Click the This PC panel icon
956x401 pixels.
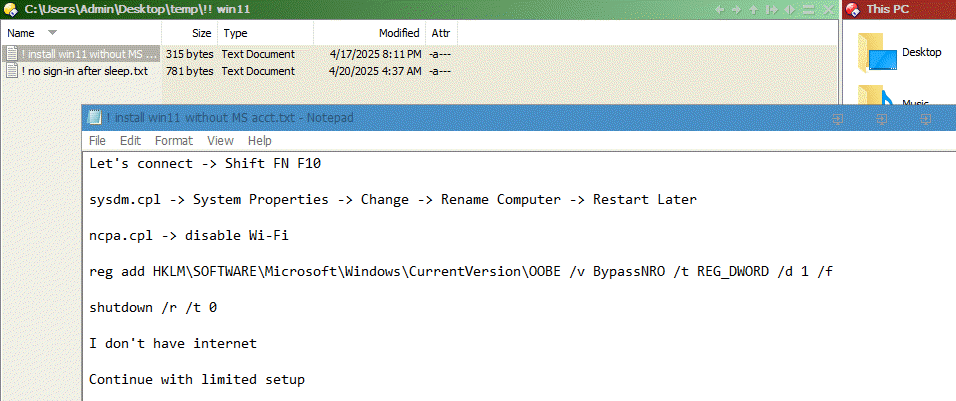853,10
